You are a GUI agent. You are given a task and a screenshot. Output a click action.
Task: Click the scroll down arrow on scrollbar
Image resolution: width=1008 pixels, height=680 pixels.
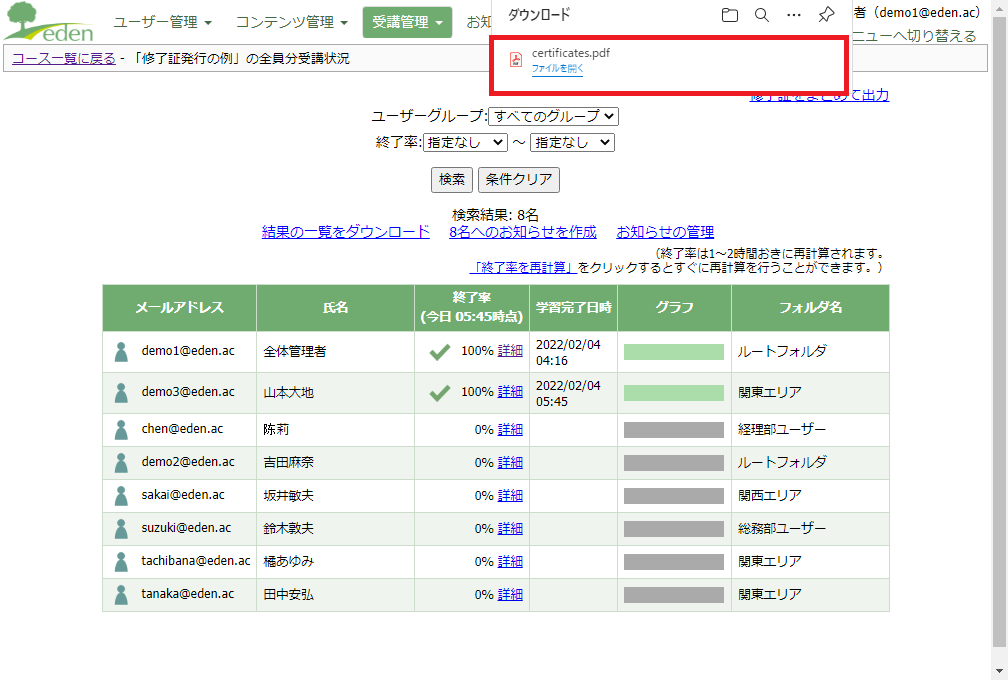coord(999,671)
